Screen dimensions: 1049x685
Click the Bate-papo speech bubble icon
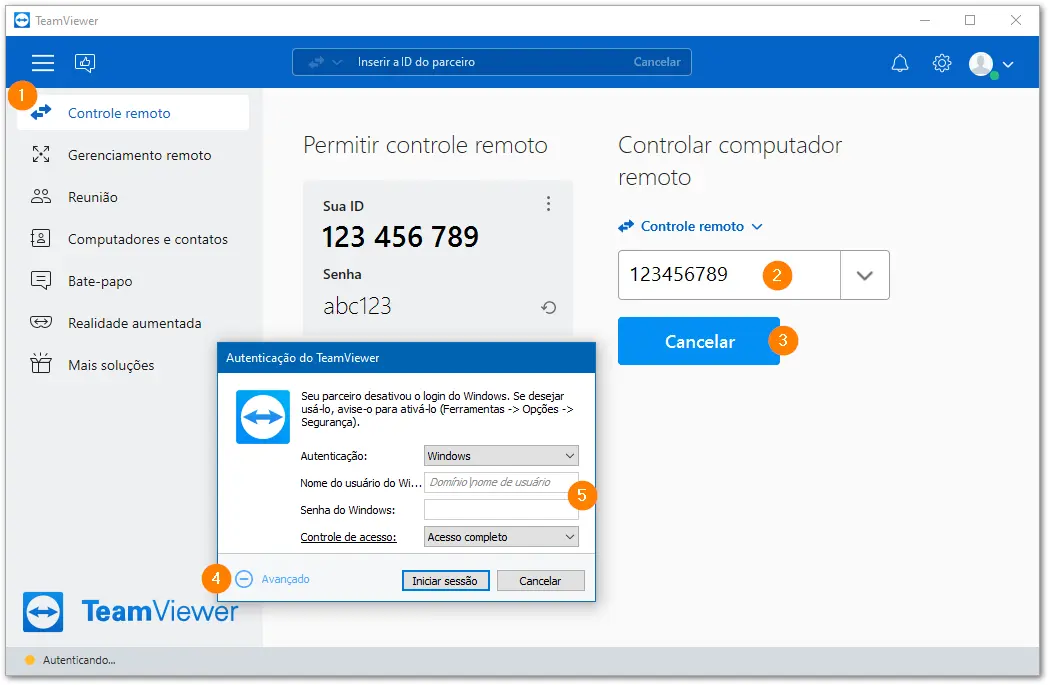pyautogui.click(x=41, y=280)
